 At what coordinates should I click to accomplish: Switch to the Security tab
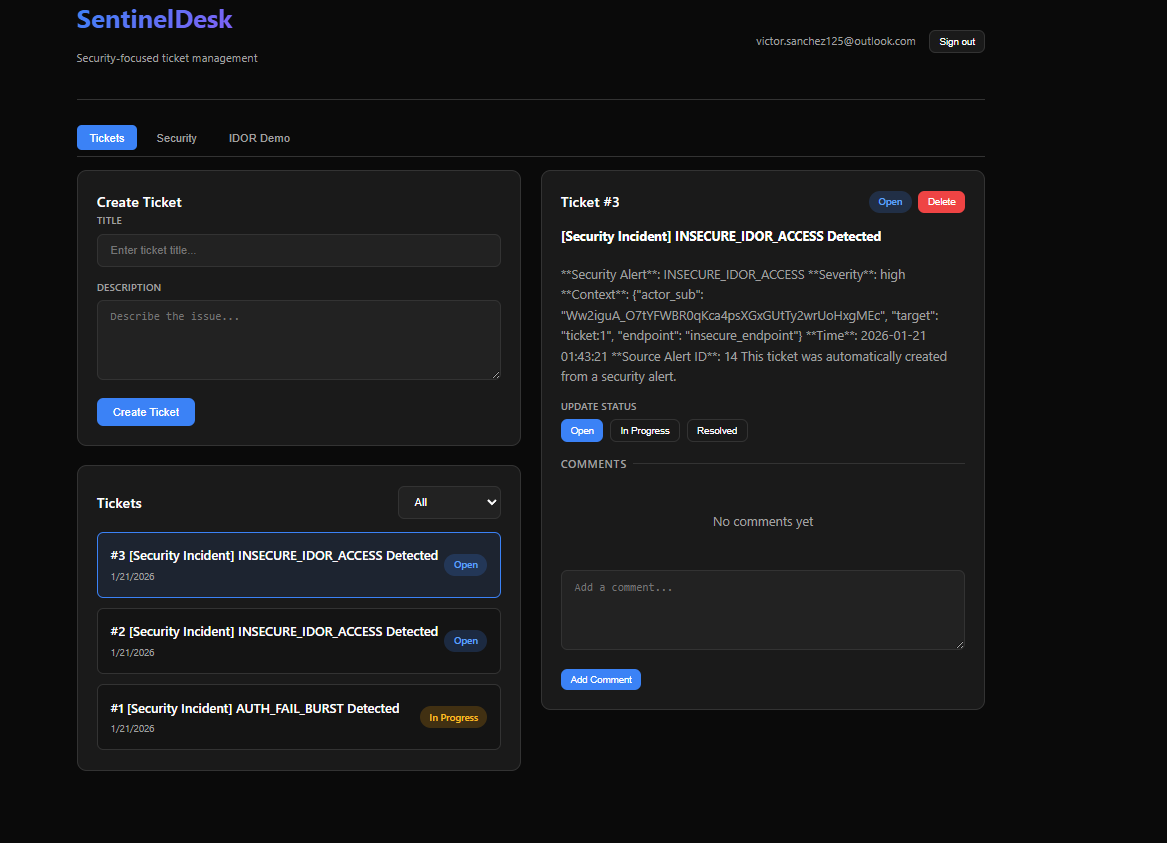pos(176,138)
